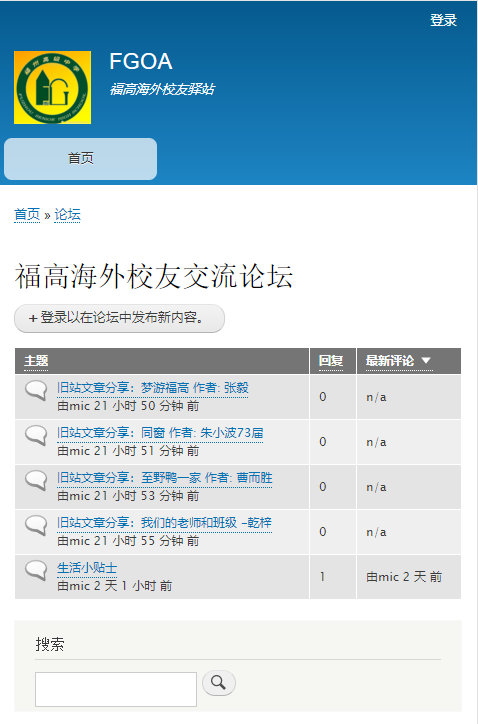Click the text 由mic 2 天 前
Image resolution: width=478 pixels, height=724 pixels.
[x=404, y=577]
